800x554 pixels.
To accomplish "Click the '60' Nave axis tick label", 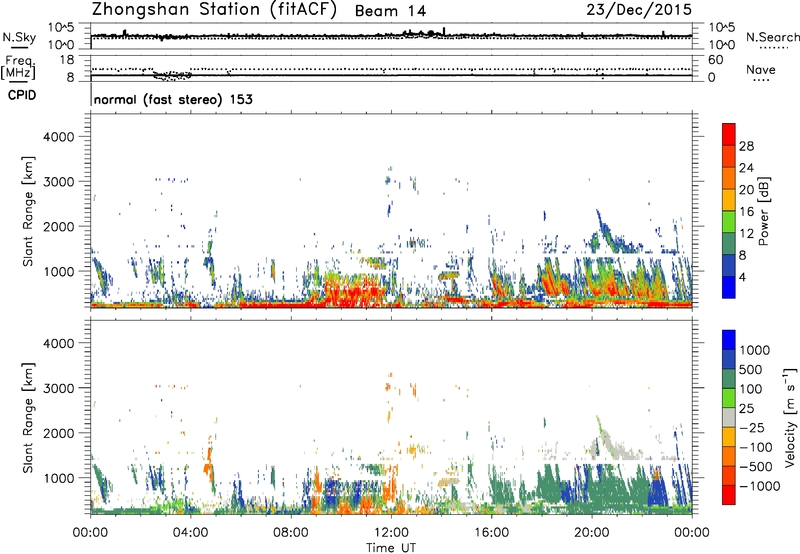I will [x=715, y=60].
